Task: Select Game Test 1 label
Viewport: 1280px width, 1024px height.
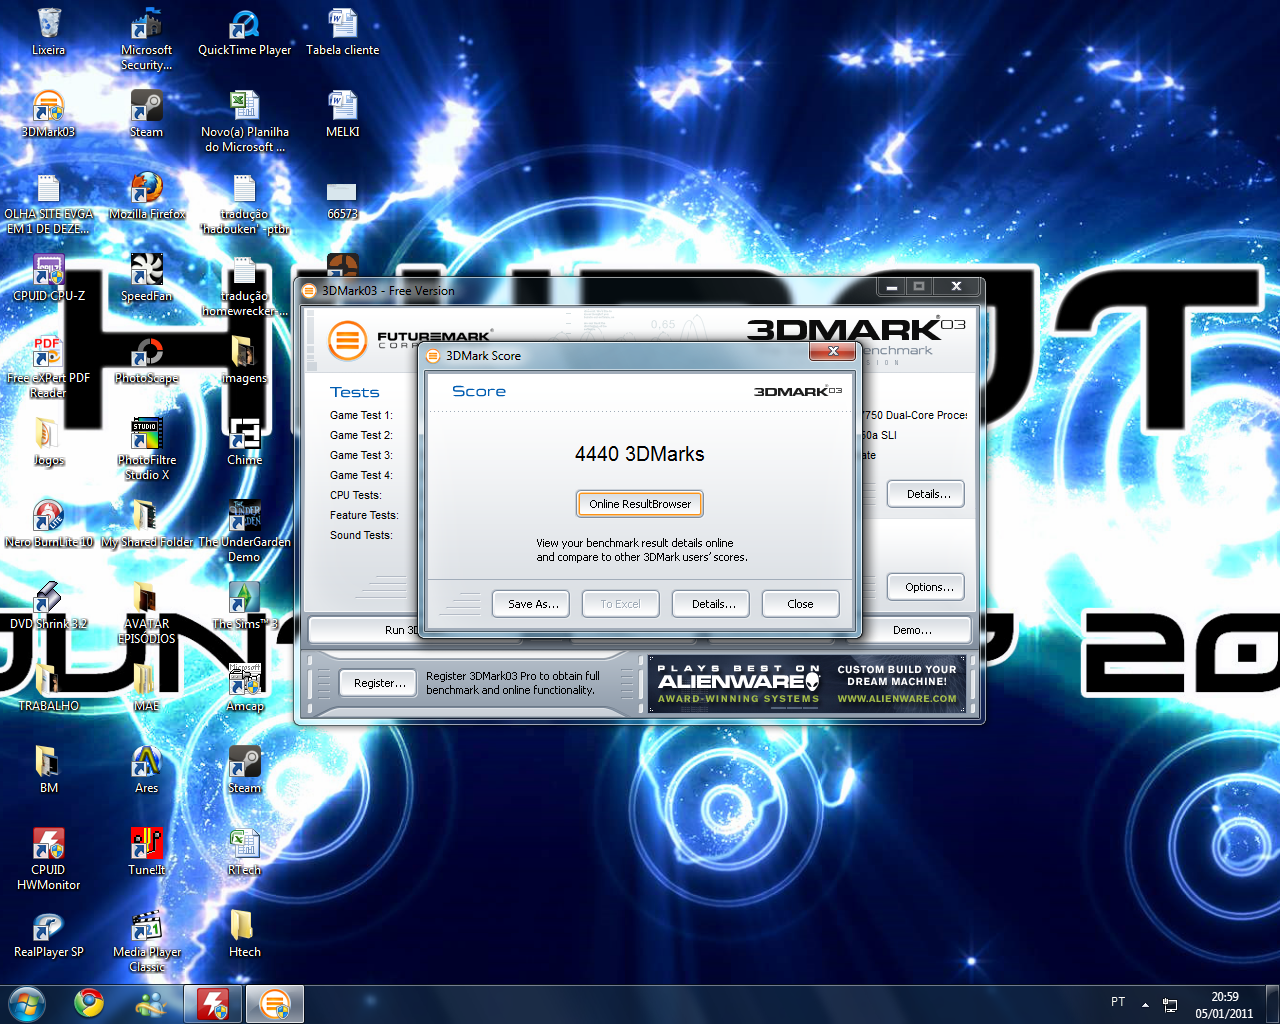Action: click(x=361, y=415)
